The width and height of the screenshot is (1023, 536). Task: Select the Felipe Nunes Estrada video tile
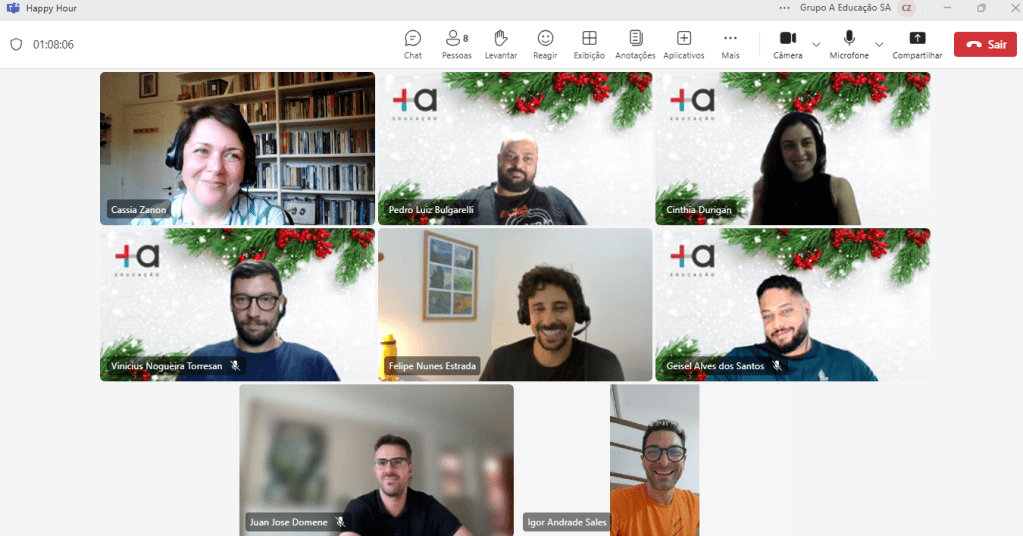(515, 304)
